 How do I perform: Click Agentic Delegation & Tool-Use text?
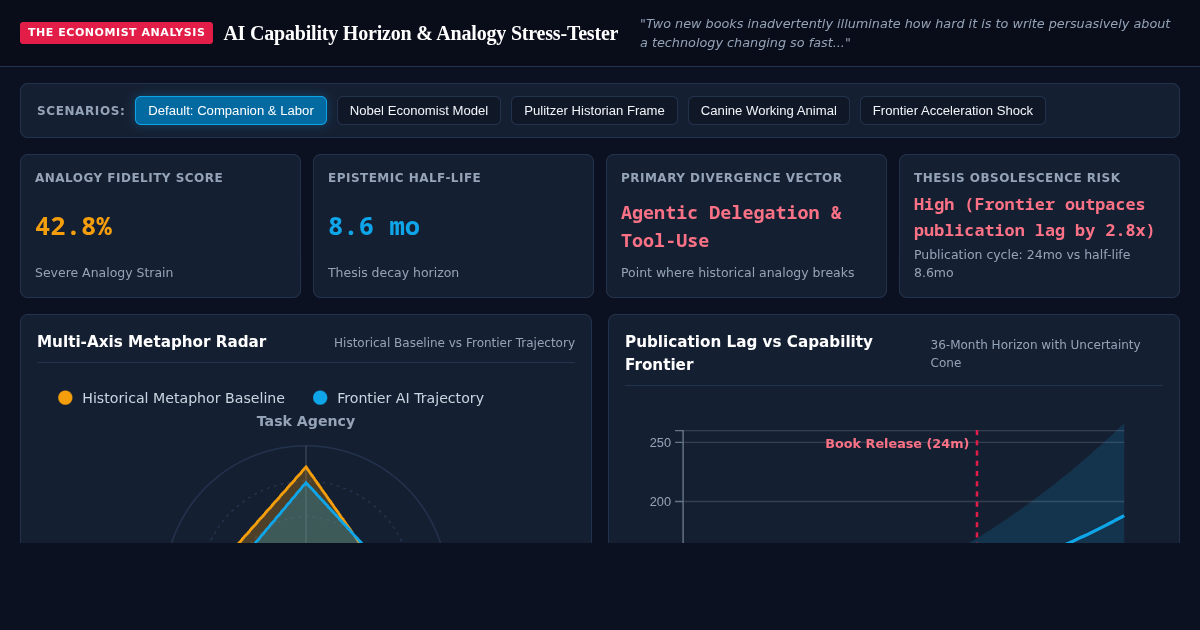coord(731,227)
